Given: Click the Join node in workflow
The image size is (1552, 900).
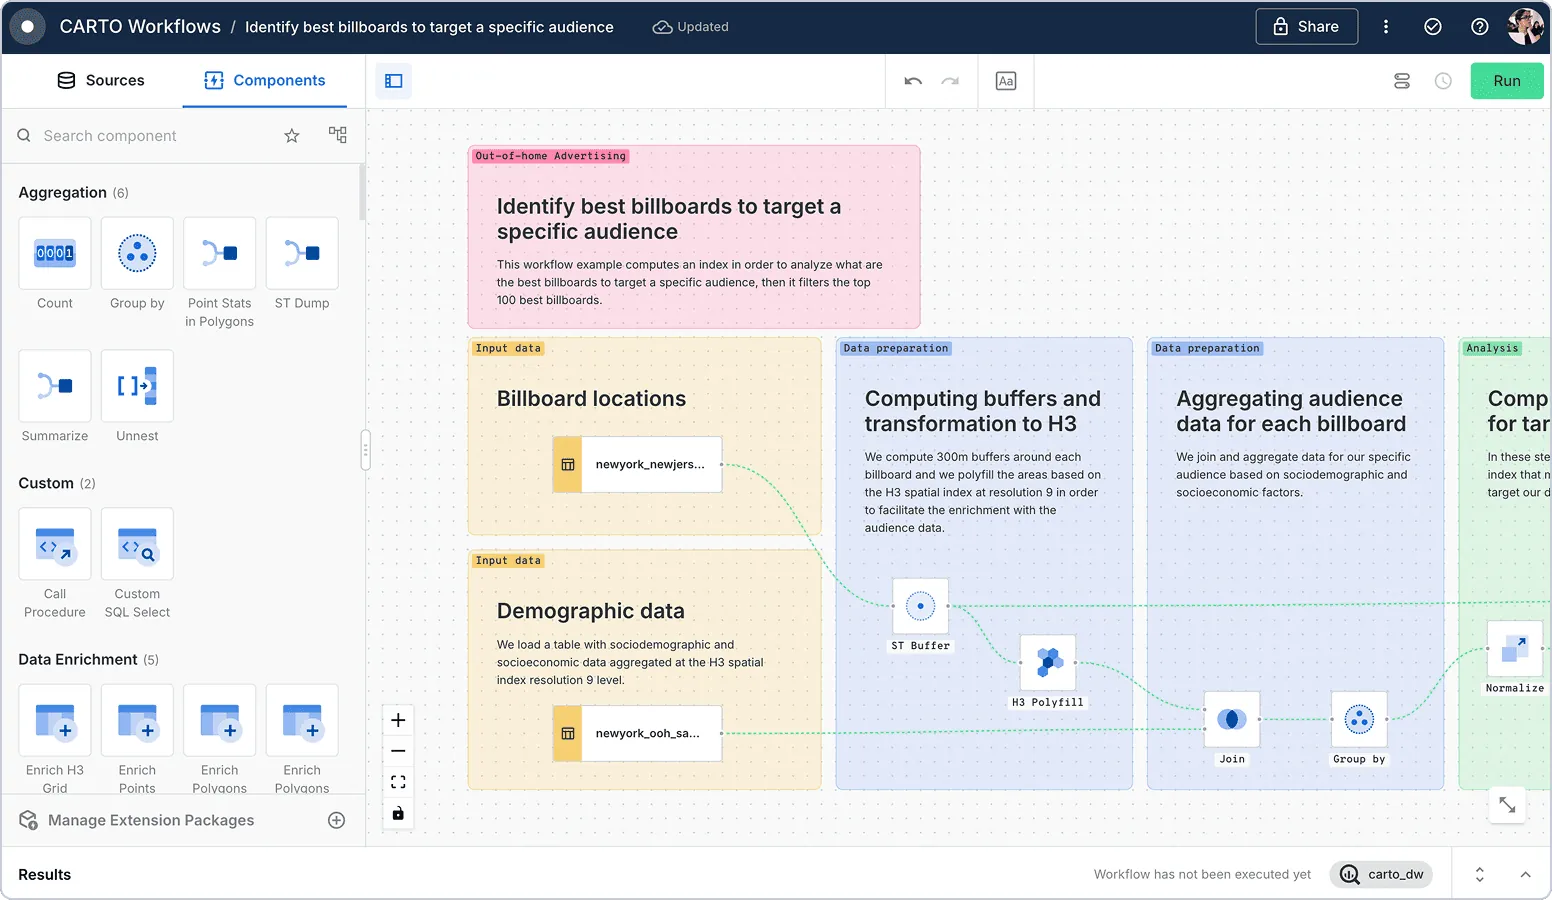Looking at the screenshot, I should 1231,720.
